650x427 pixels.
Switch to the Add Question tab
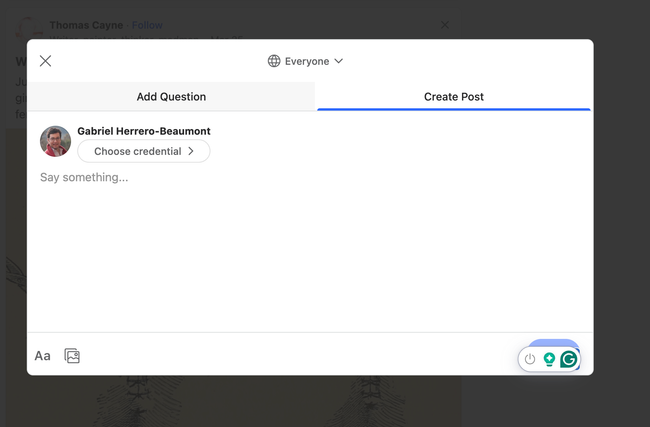point(171,97)
